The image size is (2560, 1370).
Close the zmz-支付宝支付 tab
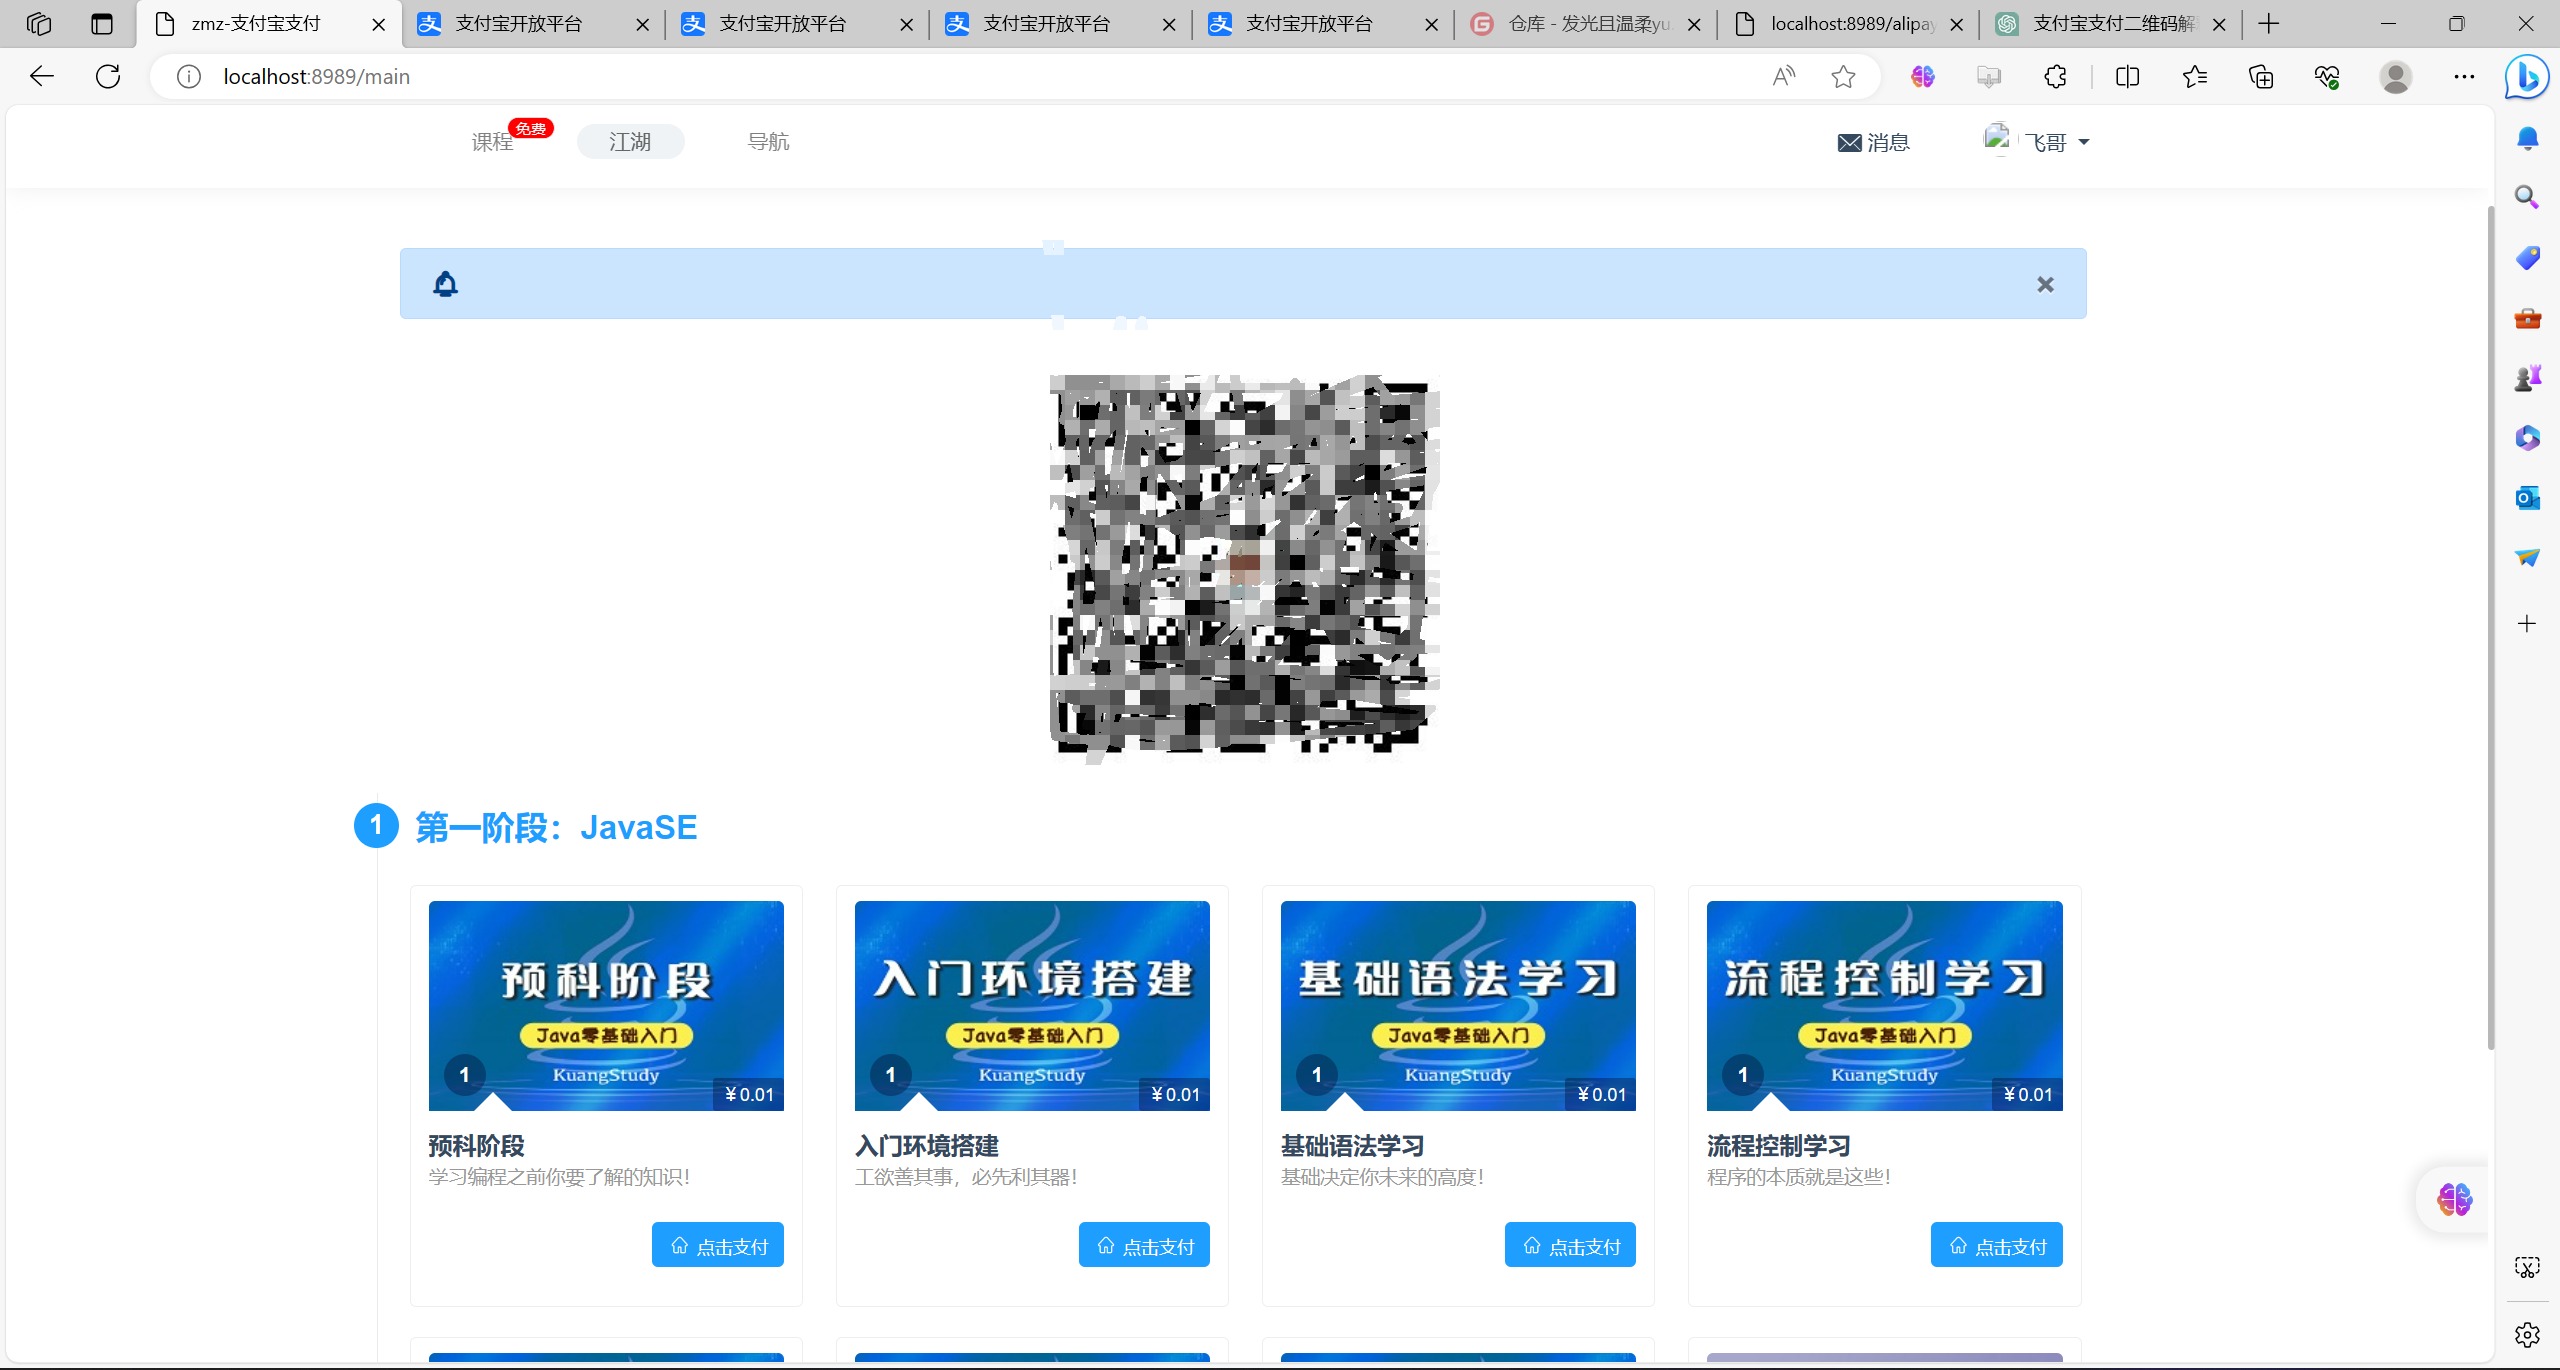point(378,25)
